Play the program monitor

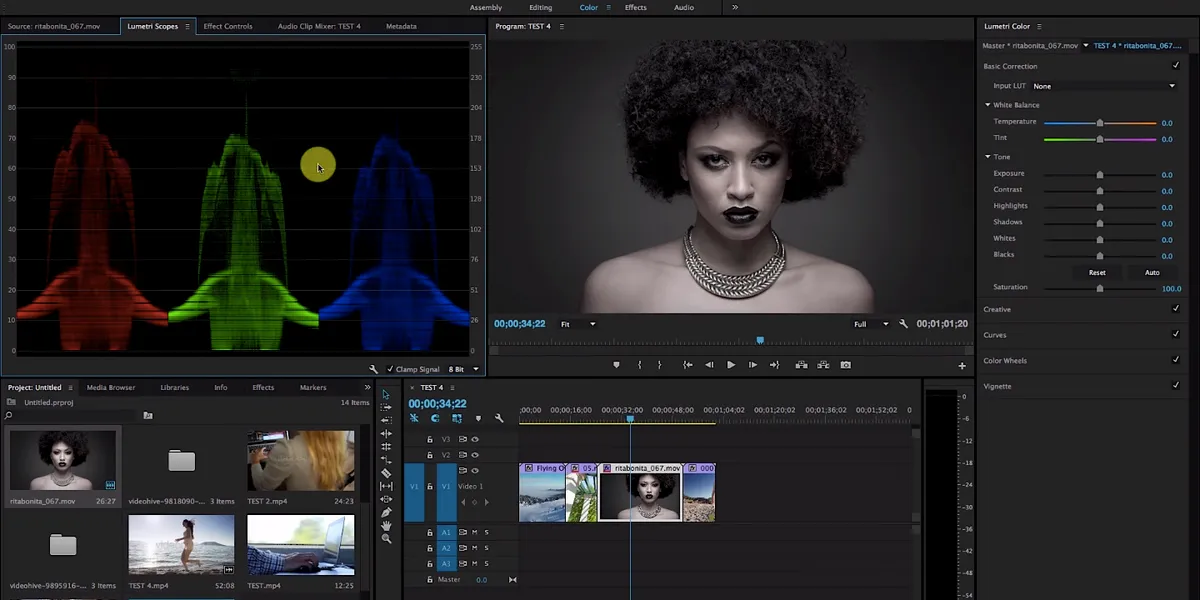(x=731, y=365)
